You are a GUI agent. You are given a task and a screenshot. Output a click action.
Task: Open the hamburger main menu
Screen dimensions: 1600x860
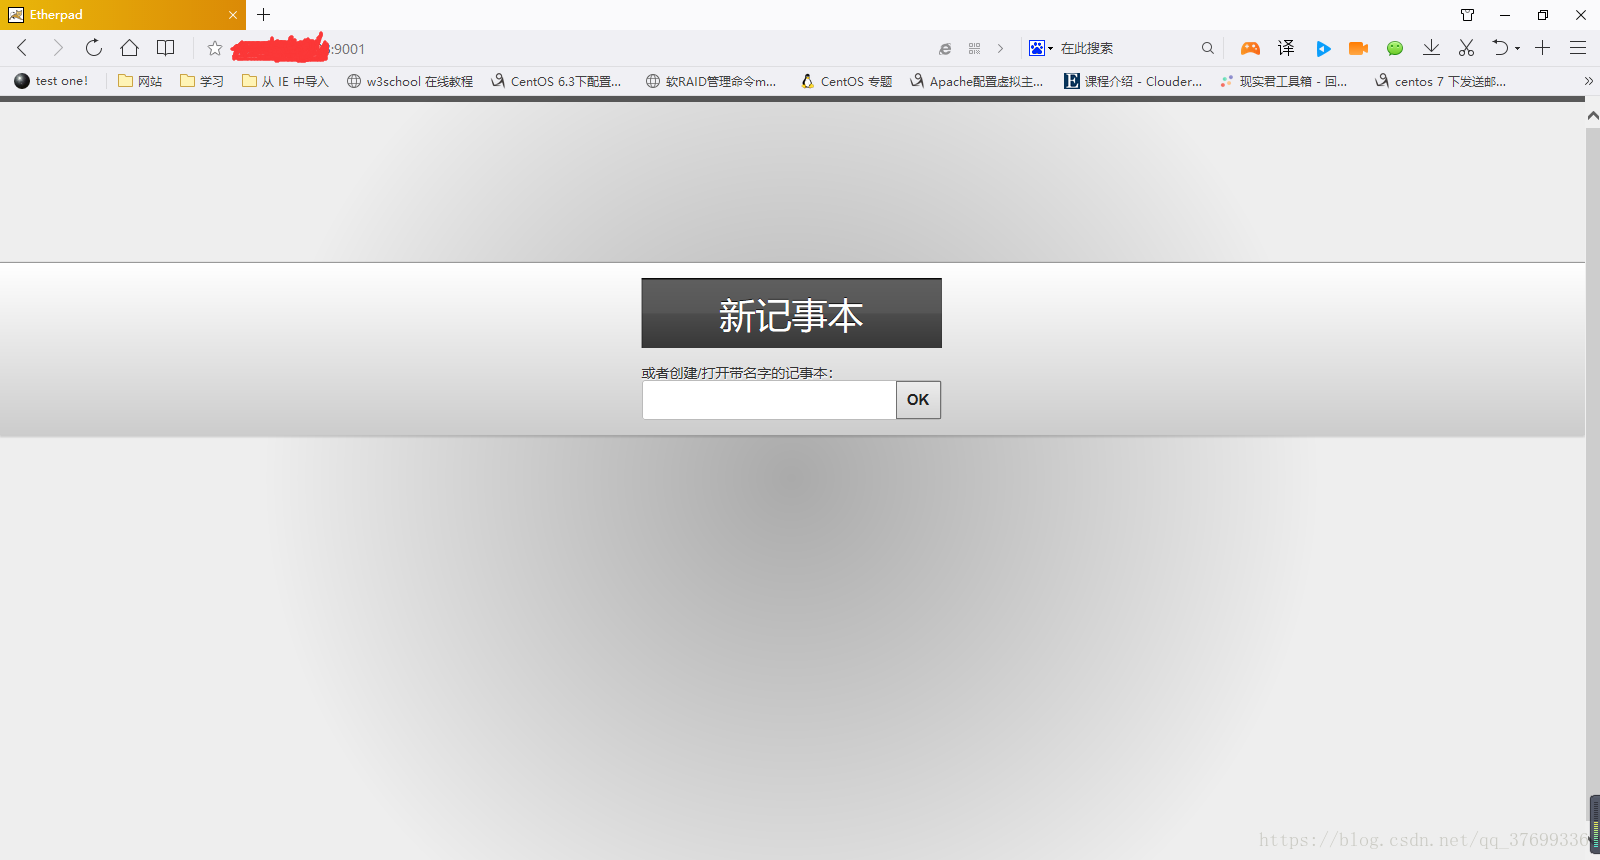pyautogui.click(x=1578, y=48)
